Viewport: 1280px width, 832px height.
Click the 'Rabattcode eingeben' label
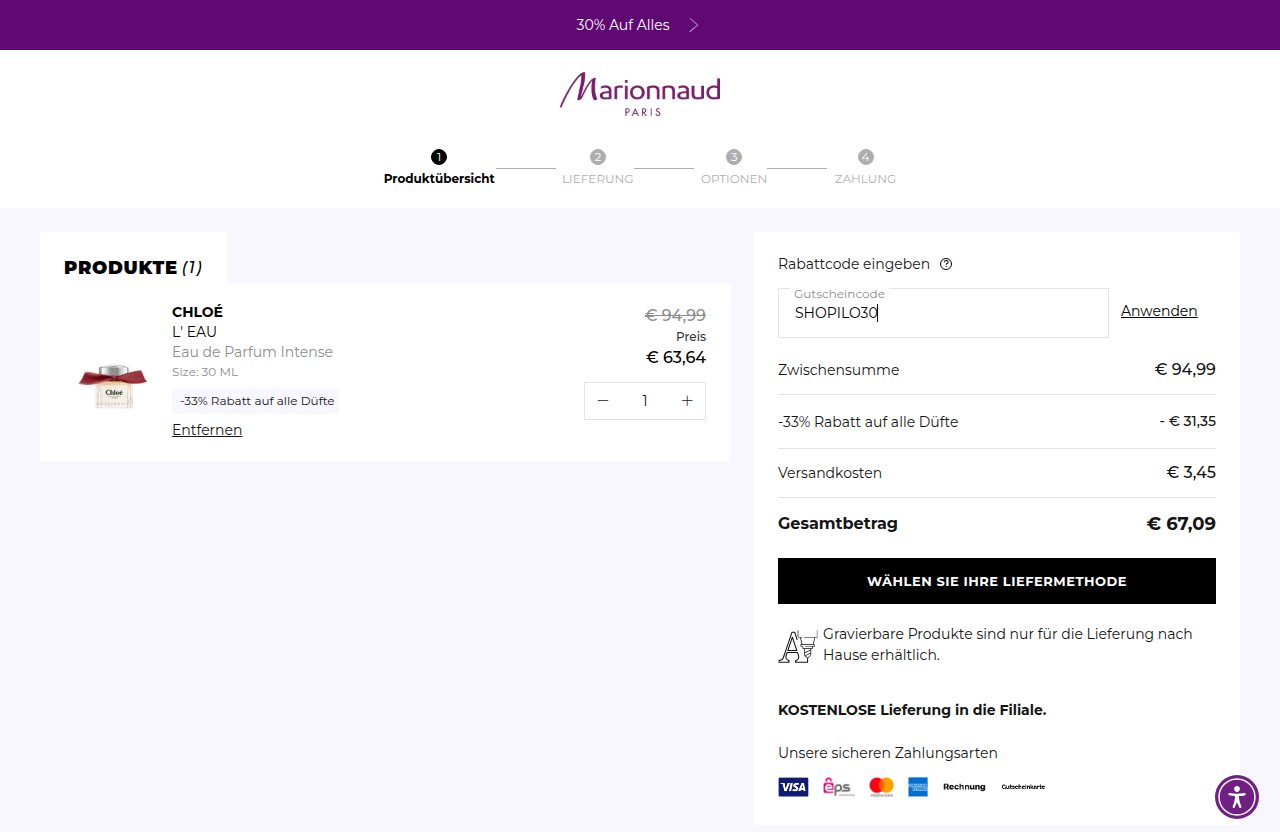click(854, 264)
